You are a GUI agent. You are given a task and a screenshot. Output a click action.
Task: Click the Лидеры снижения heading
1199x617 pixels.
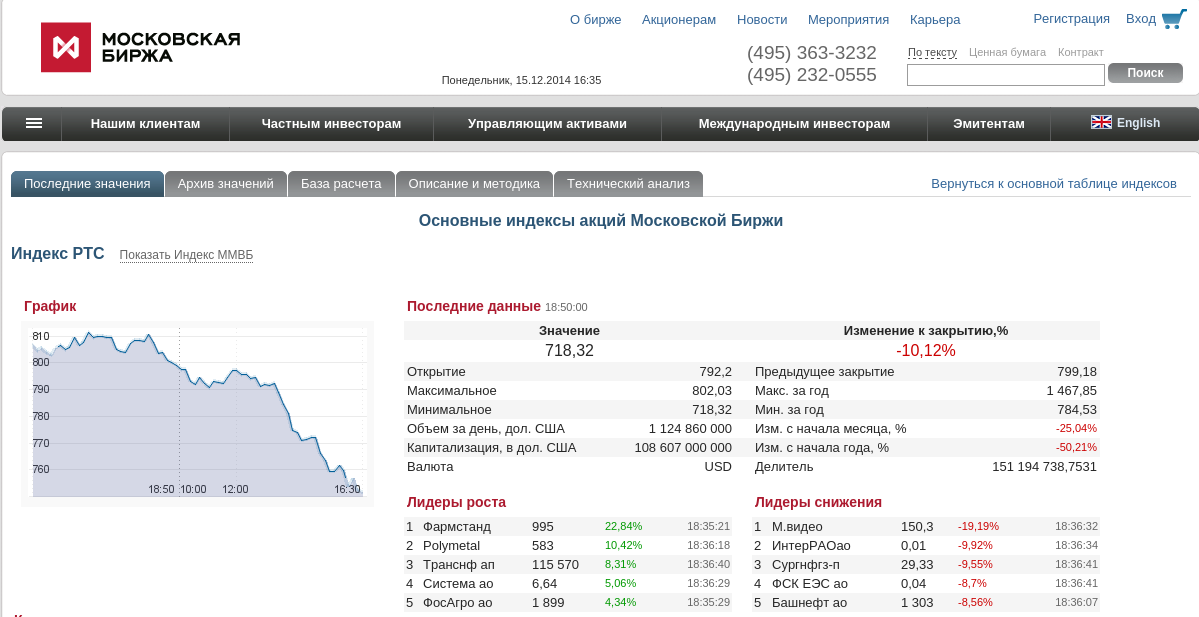pos(818,502)
